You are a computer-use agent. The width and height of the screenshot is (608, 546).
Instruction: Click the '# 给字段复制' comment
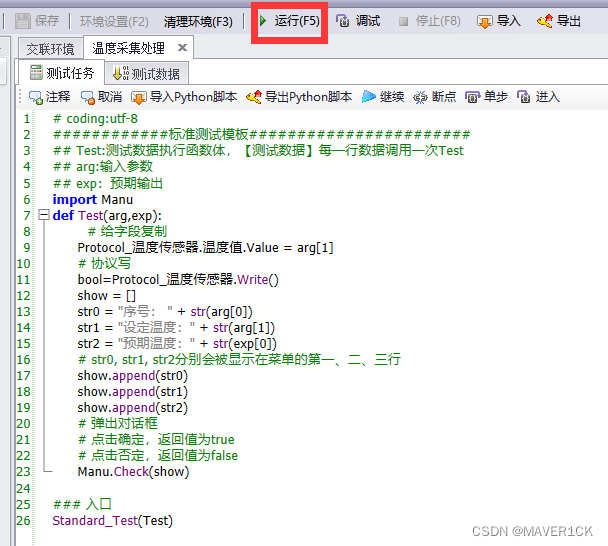[x=127, y=231]
